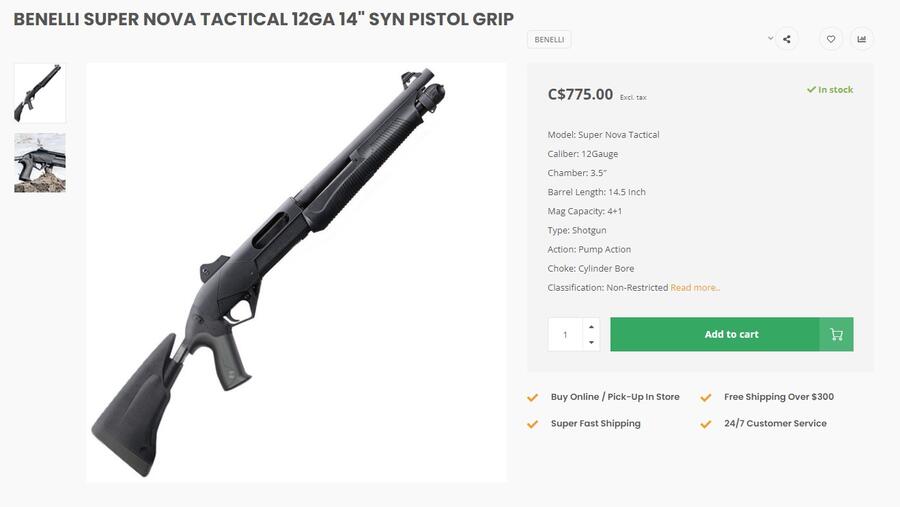Select the first shotgun thumbnail
This screenshot has height=507, width=900.
40,93
